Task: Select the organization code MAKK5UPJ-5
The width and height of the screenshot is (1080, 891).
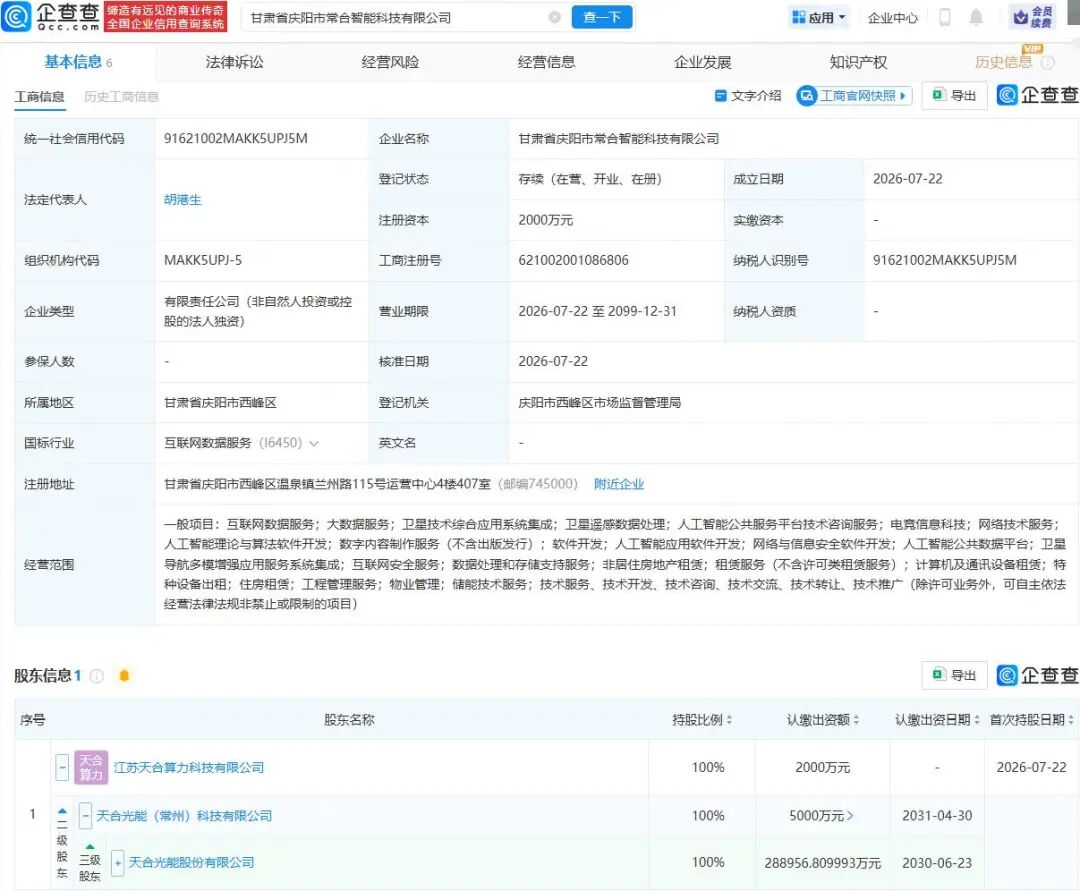Action: point(203,260)
